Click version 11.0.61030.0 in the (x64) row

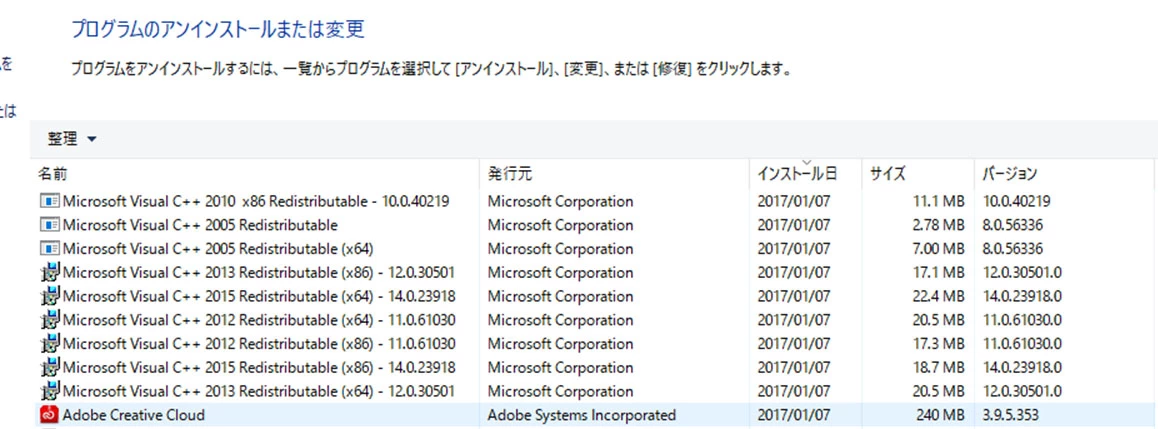pos(1022,320)
